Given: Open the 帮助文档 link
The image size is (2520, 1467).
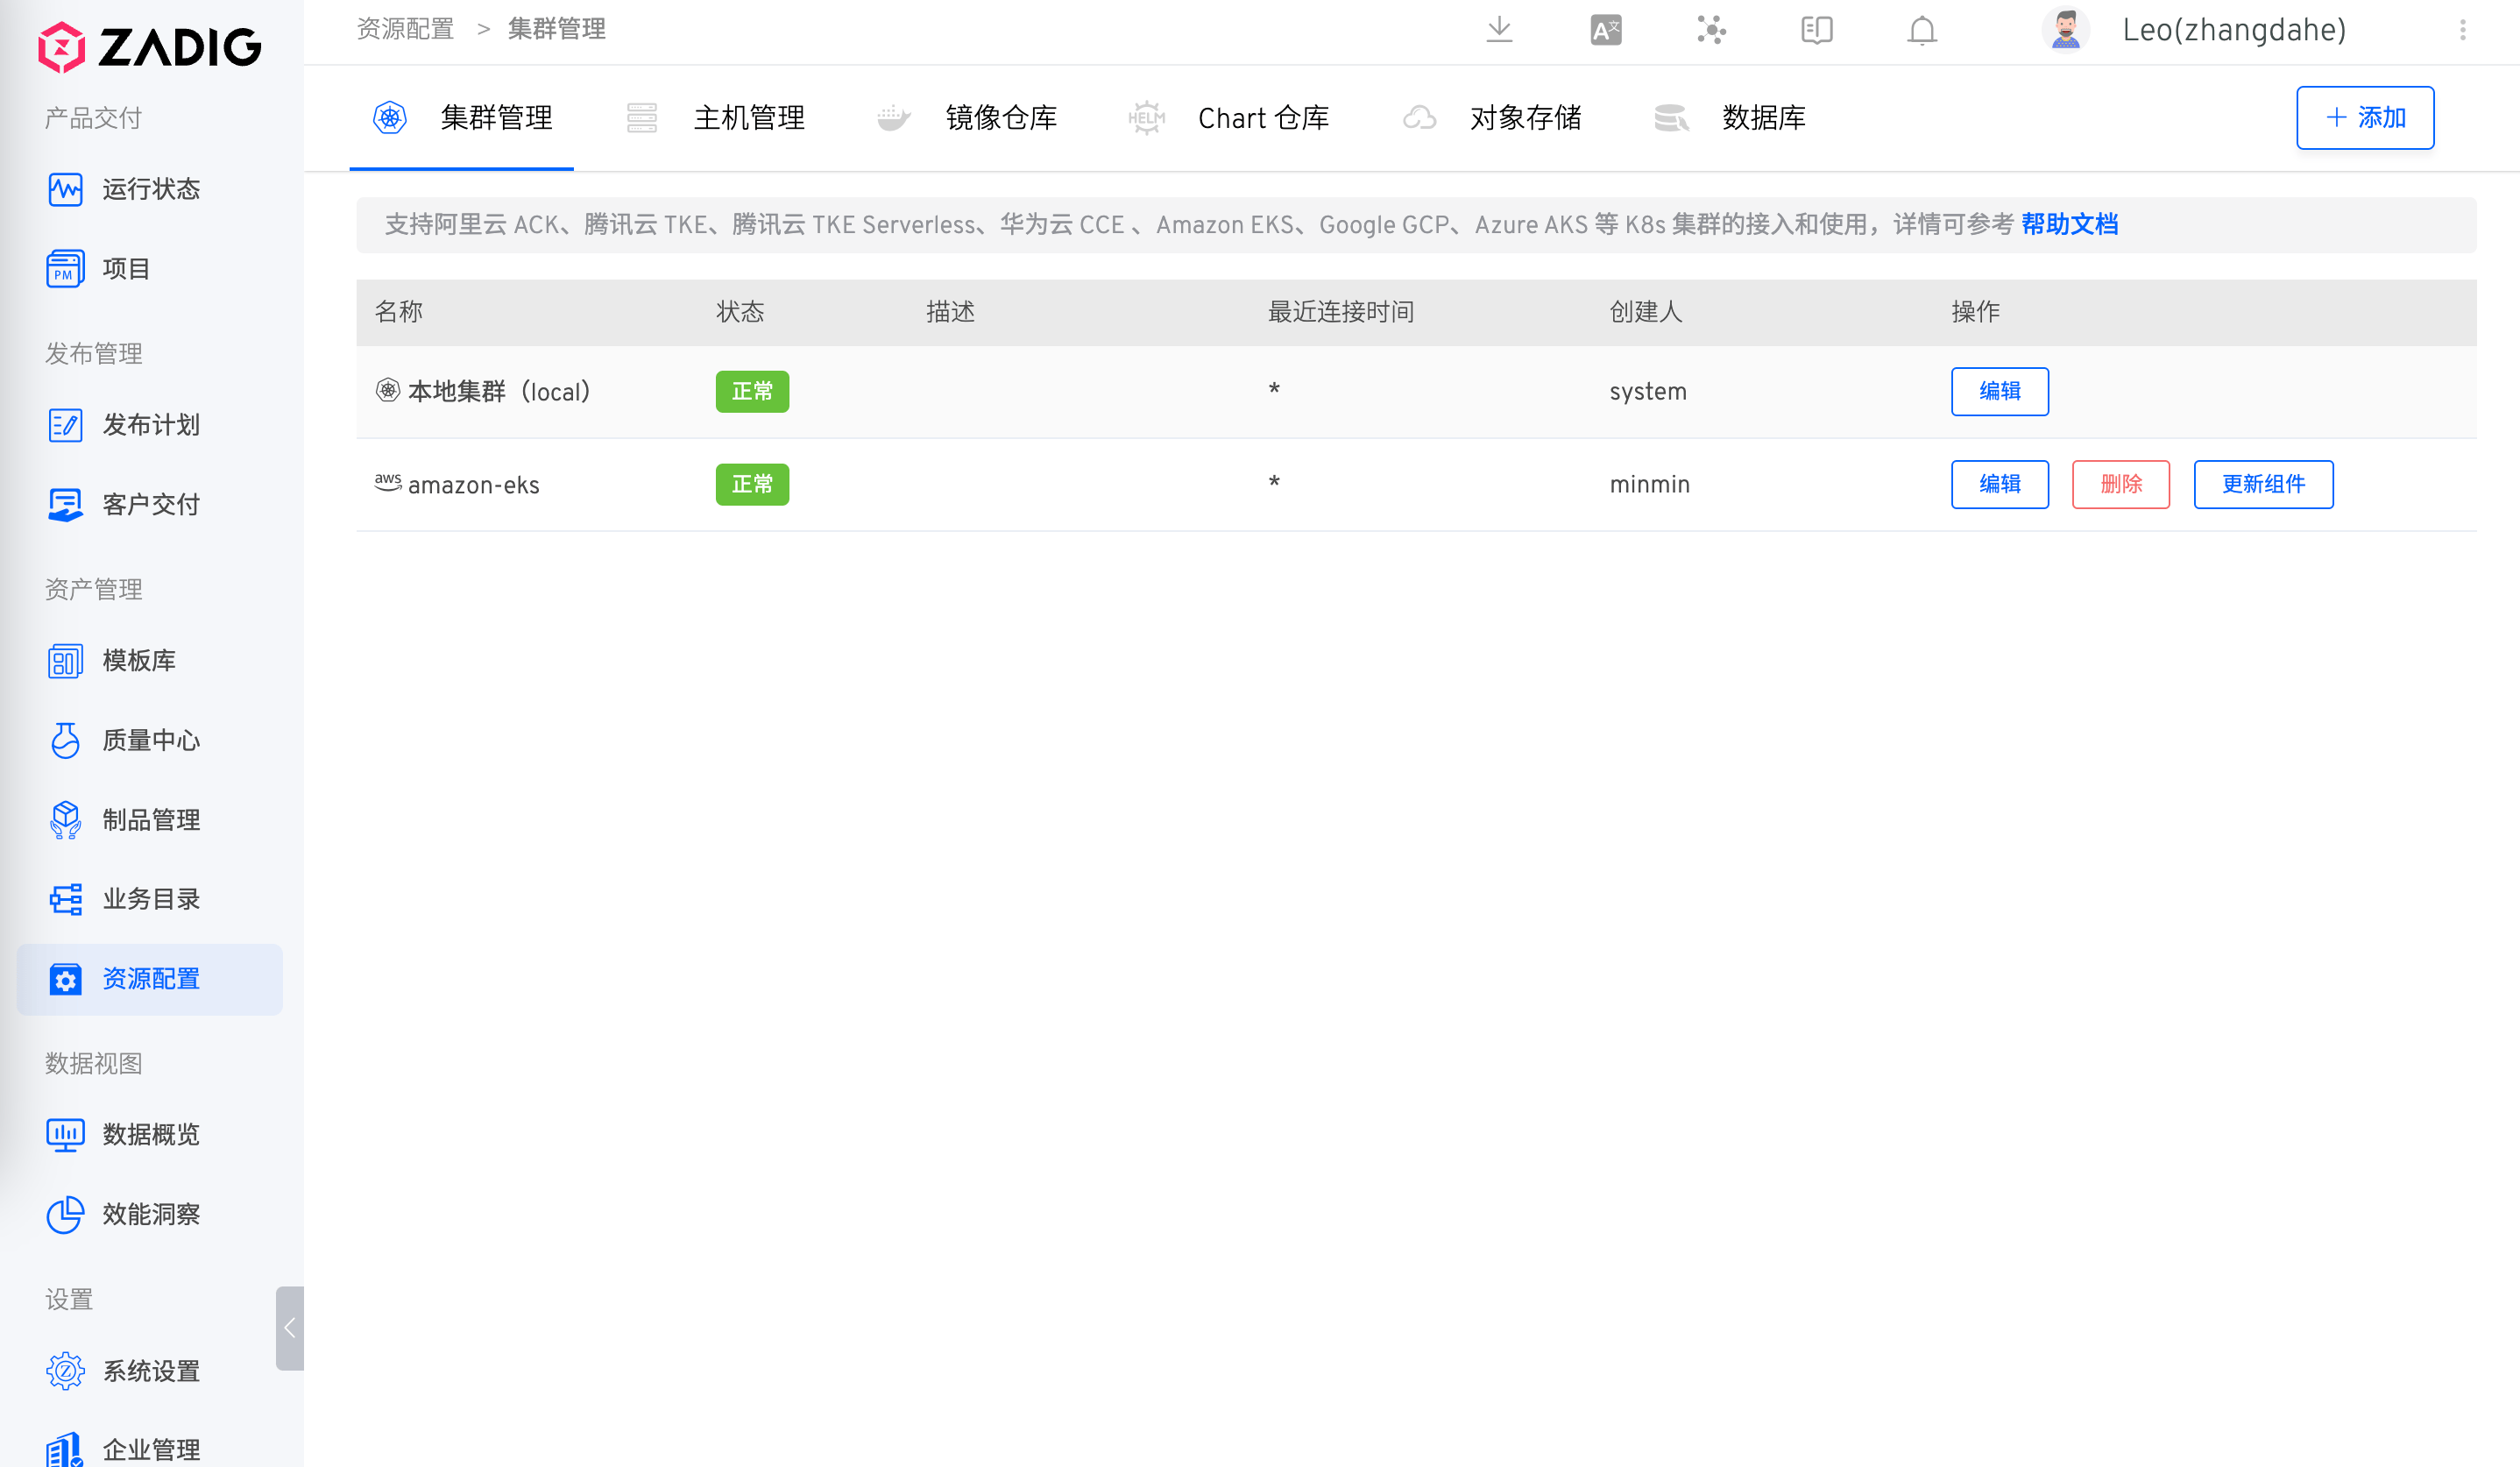Looking at the screenshot, I should click(x=2069, y=224).
